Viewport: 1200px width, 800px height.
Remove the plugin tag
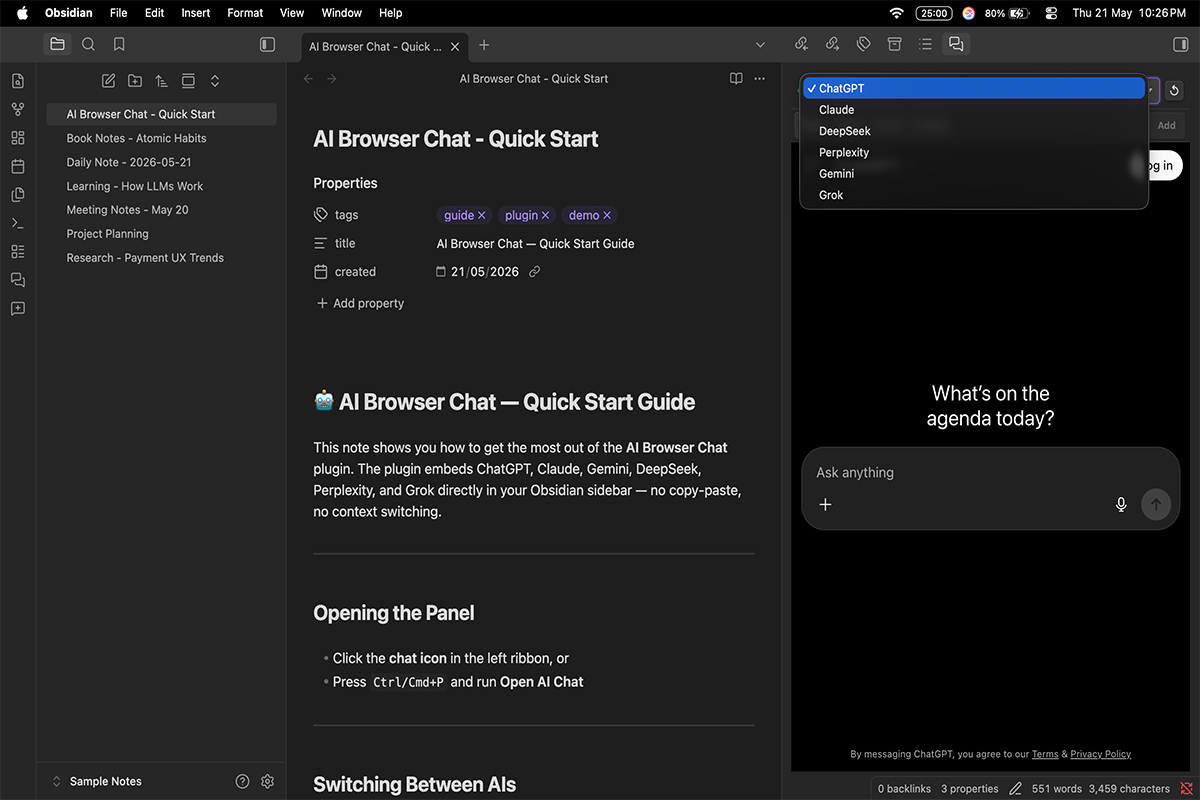(x=545, y=215)
